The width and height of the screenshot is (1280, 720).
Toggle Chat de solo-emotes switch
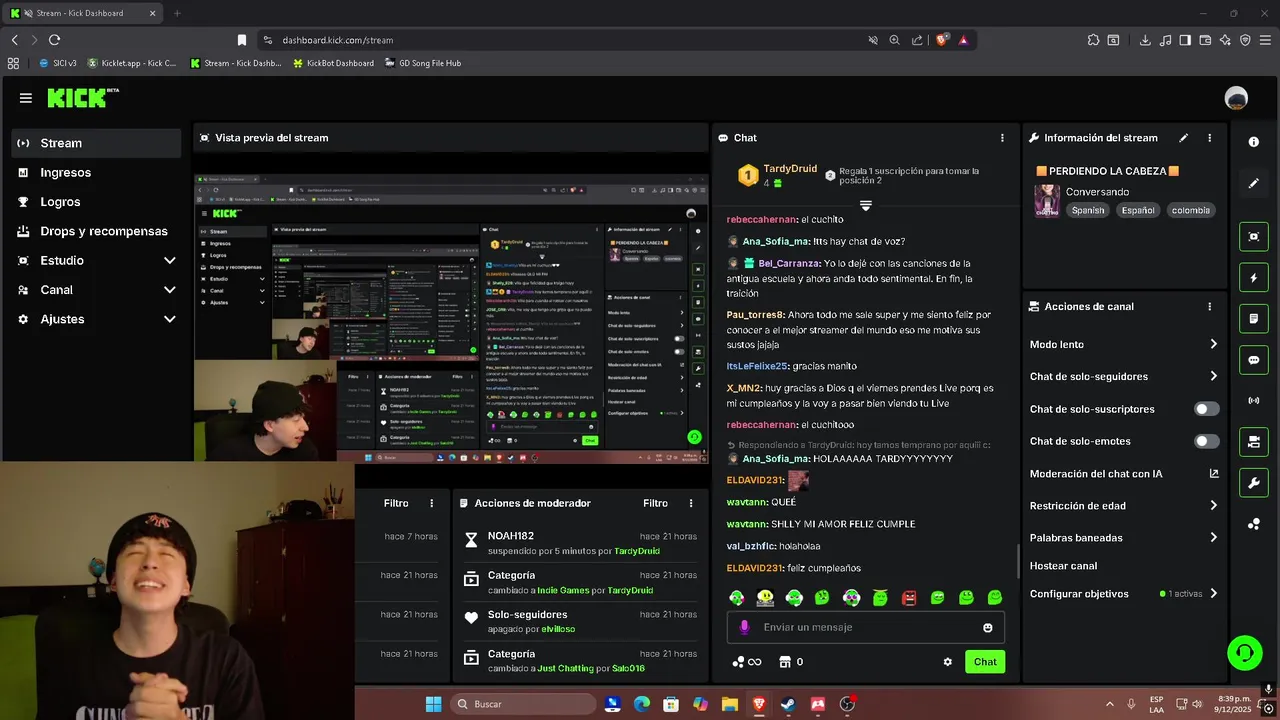click(x=1207, y=441)
